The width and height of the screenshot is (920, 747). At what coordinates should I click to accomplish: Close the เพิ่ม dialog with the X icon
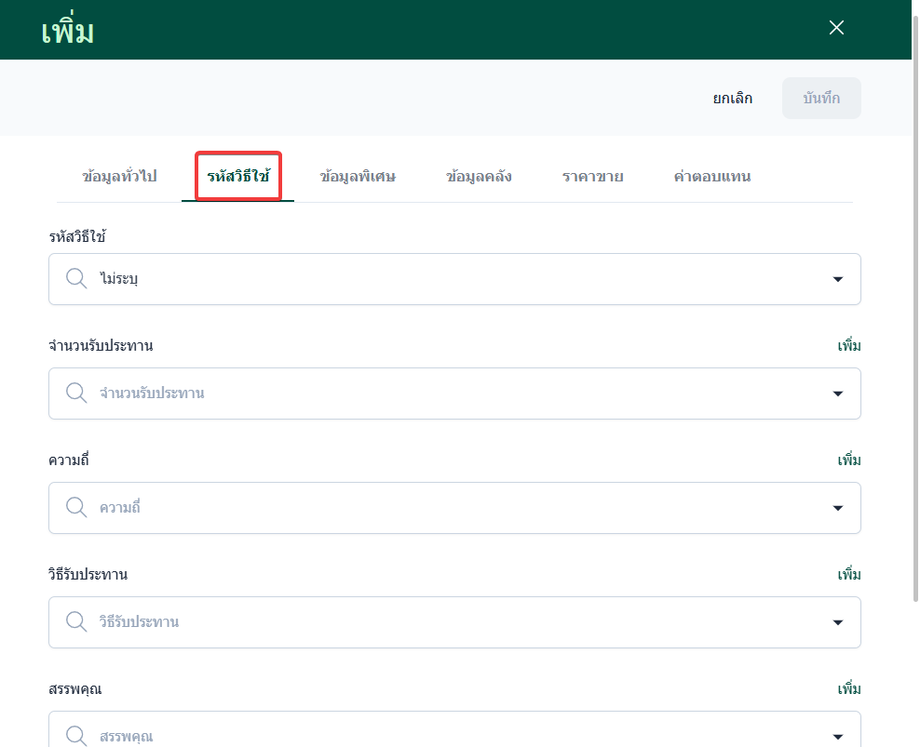pos(836,28)
